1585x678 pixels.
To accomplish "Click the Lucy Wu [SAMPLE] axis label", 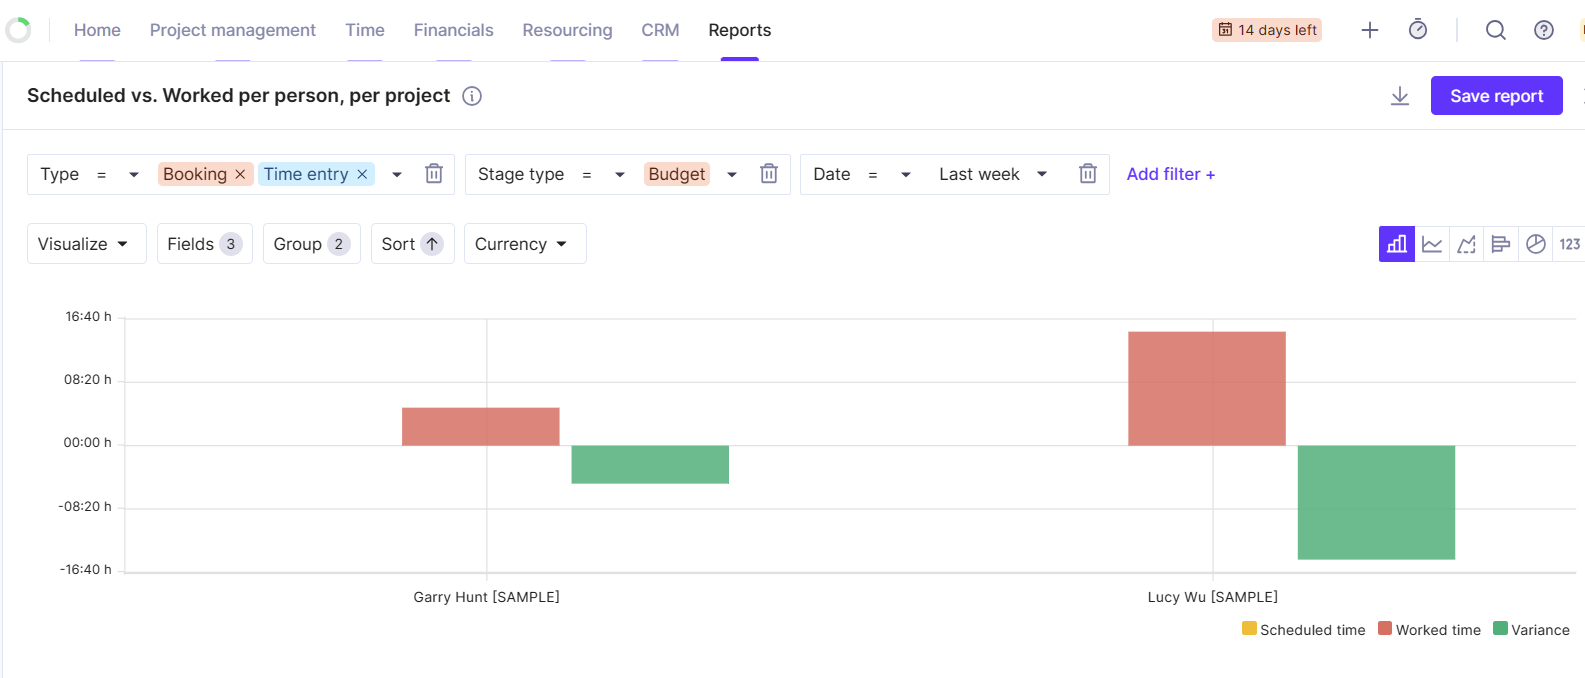I will point(1213,597).
